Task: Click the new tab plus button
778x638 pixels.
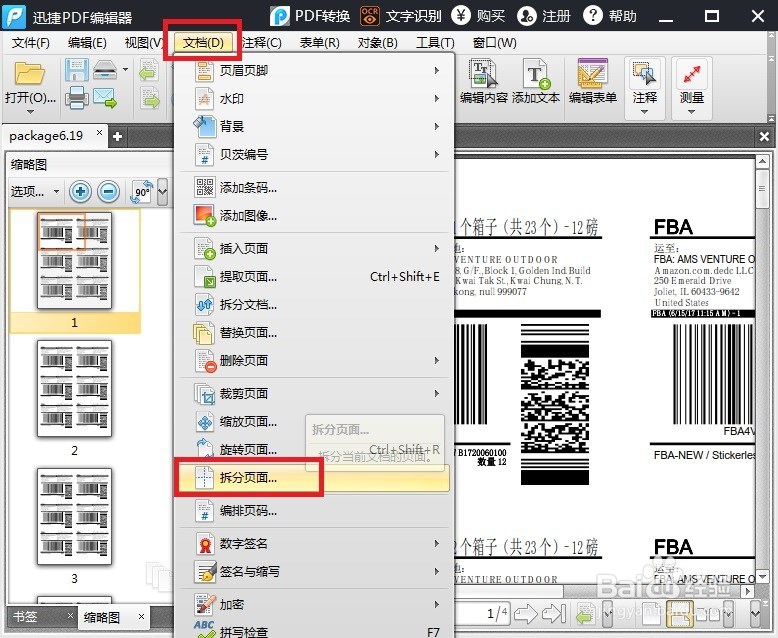Action: [118, 136]
